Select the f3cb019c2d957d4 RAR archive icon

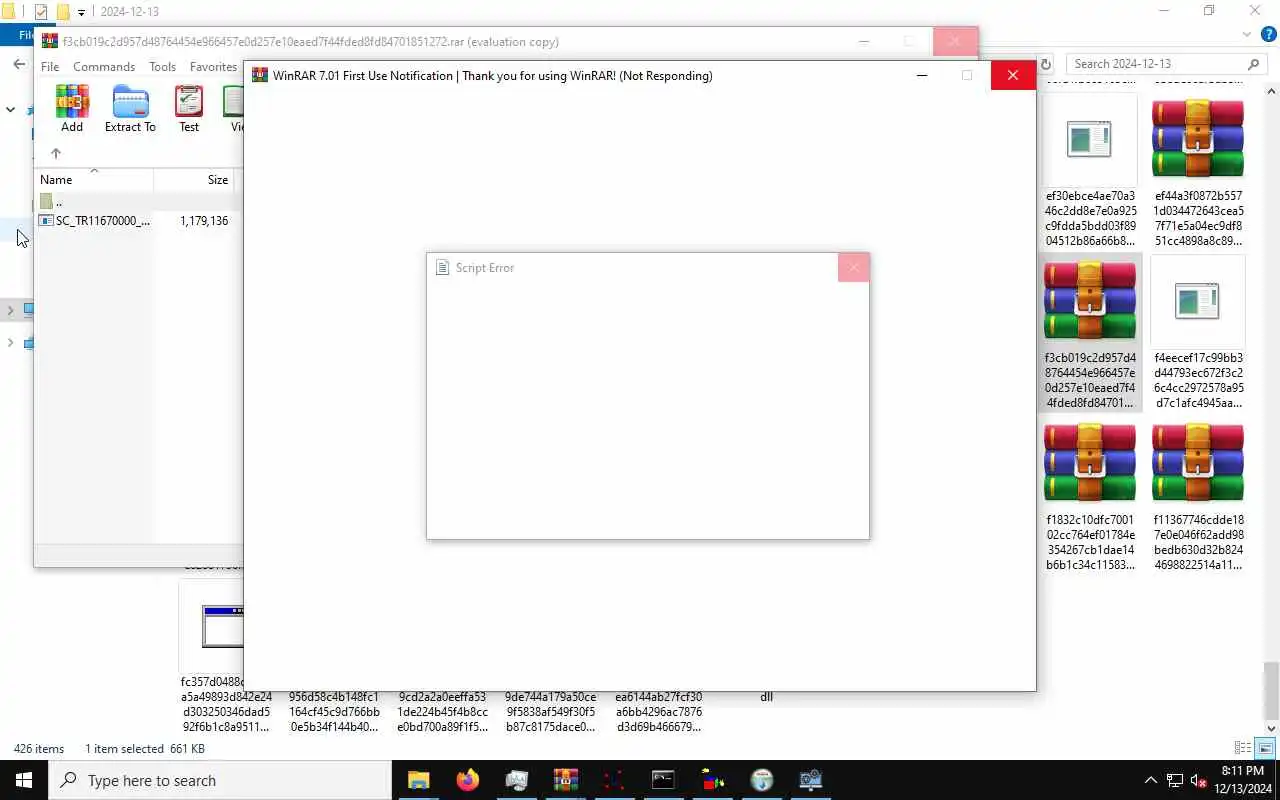click(1090, 301)
